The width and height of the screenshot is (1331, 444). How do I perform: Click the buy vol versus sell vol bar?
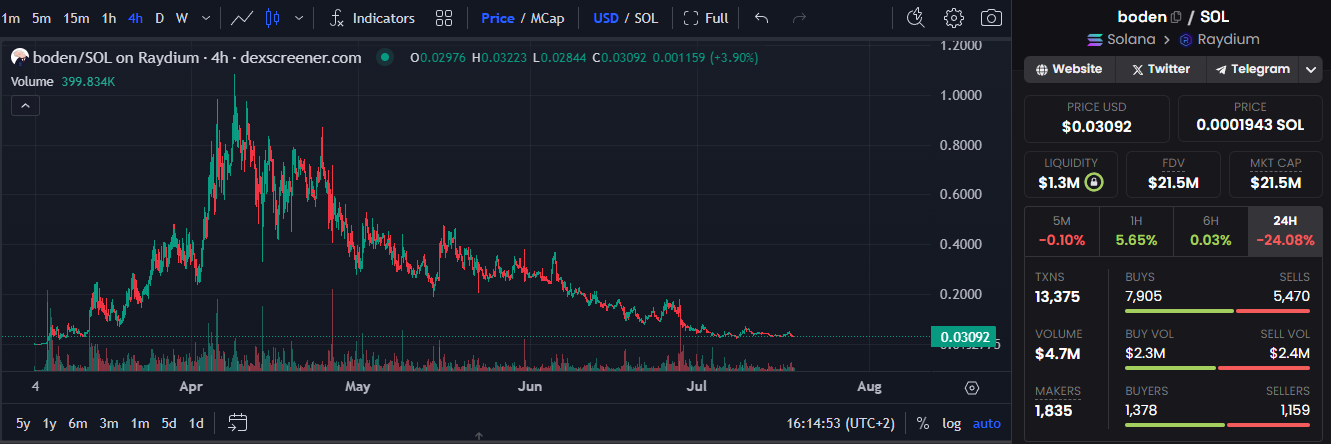click(1217, 368)
